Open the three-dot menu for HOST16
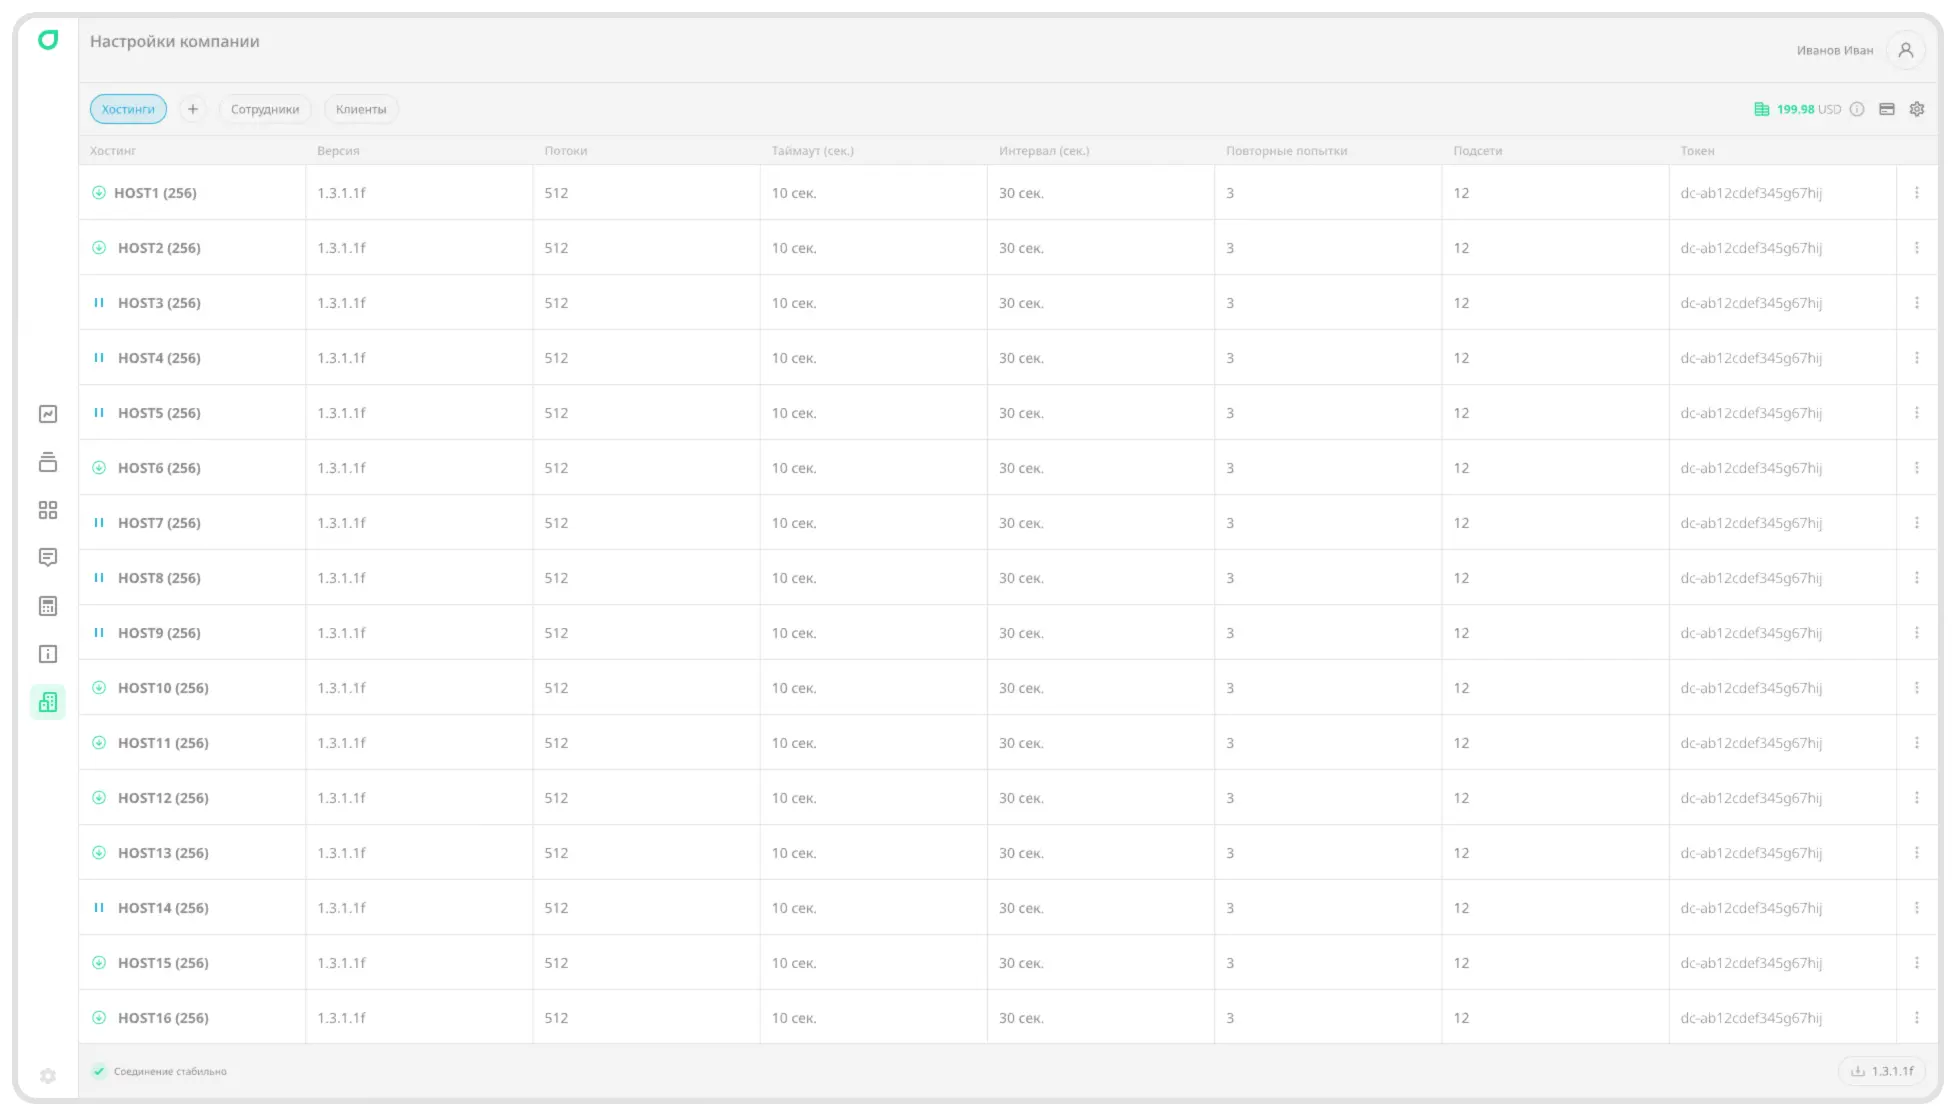The height and width of the screenshot is (1116, 1956). coord(1917,1017)
